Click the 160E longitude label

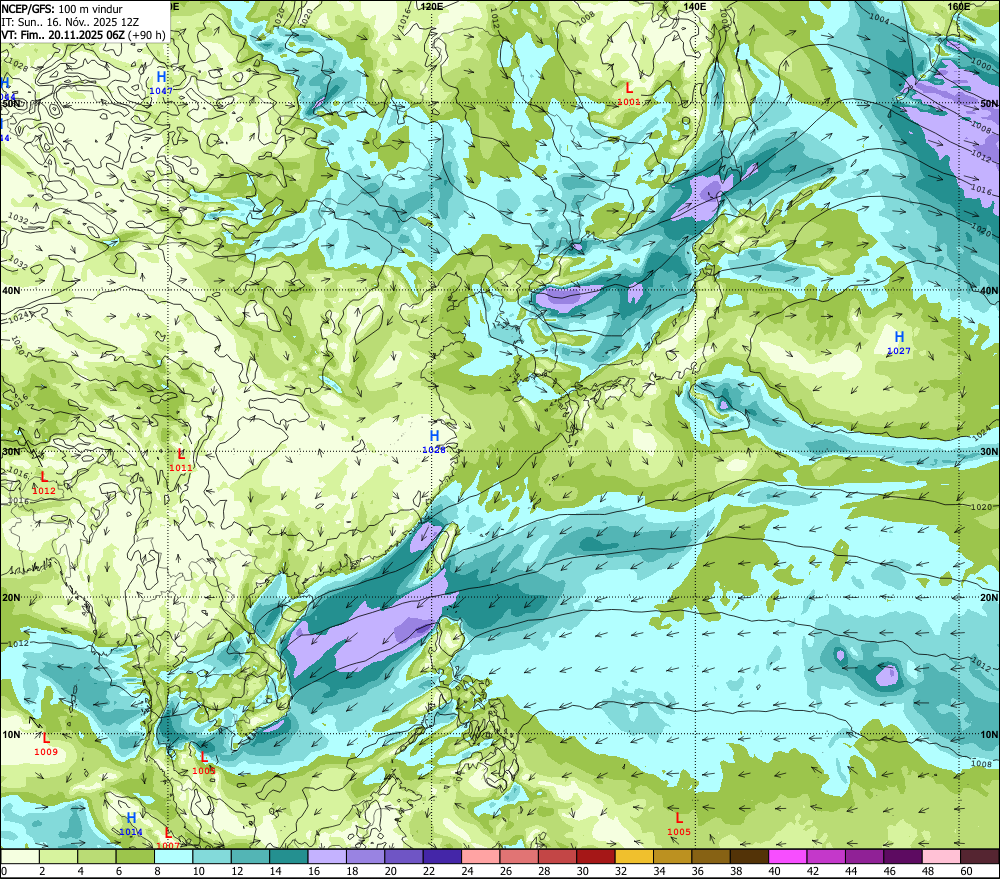coord(959,6)
